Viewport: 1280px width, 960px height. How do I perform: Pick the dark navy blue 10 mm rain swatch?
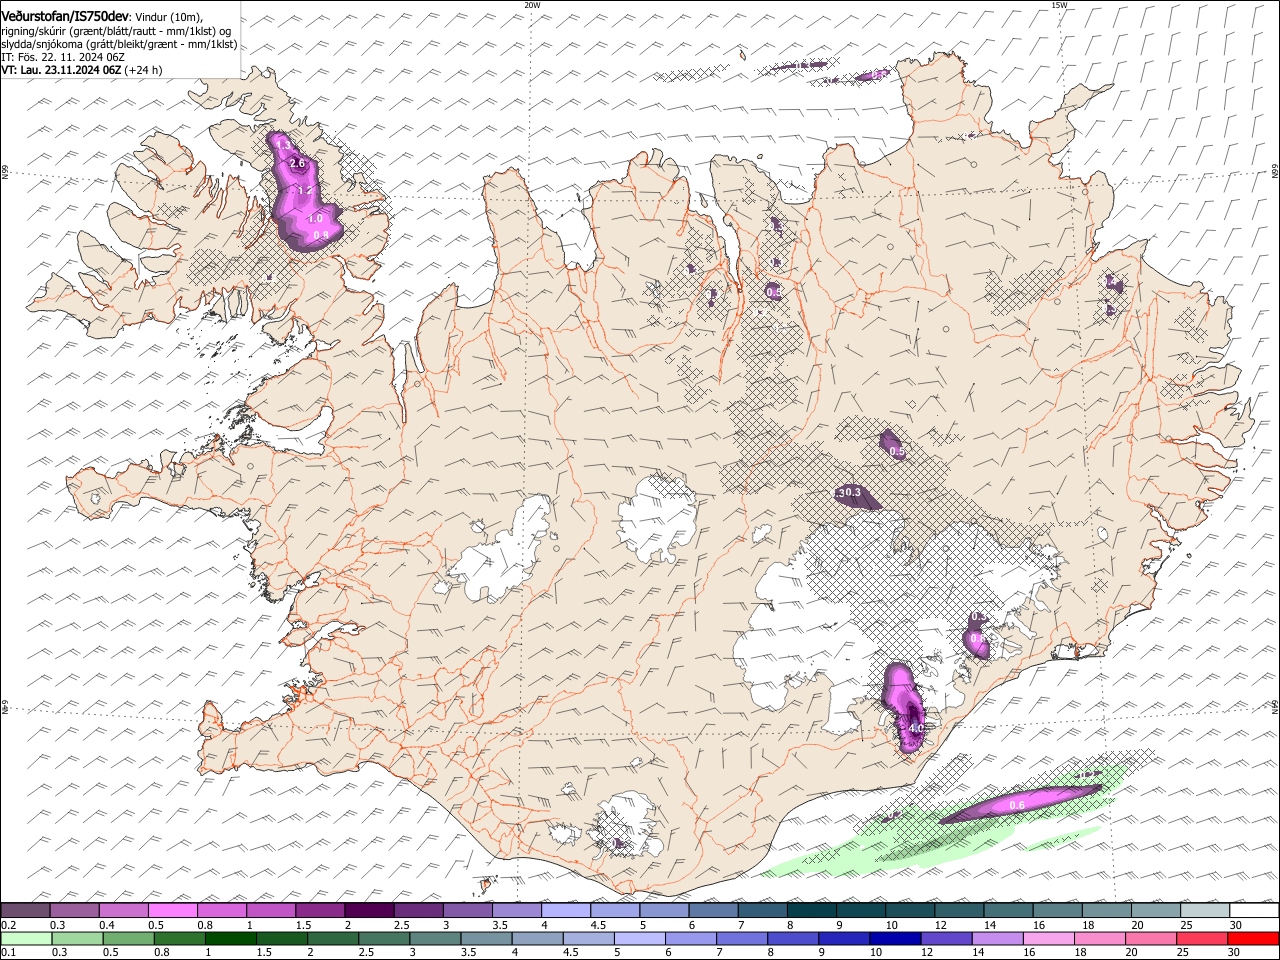coord(894,938)
